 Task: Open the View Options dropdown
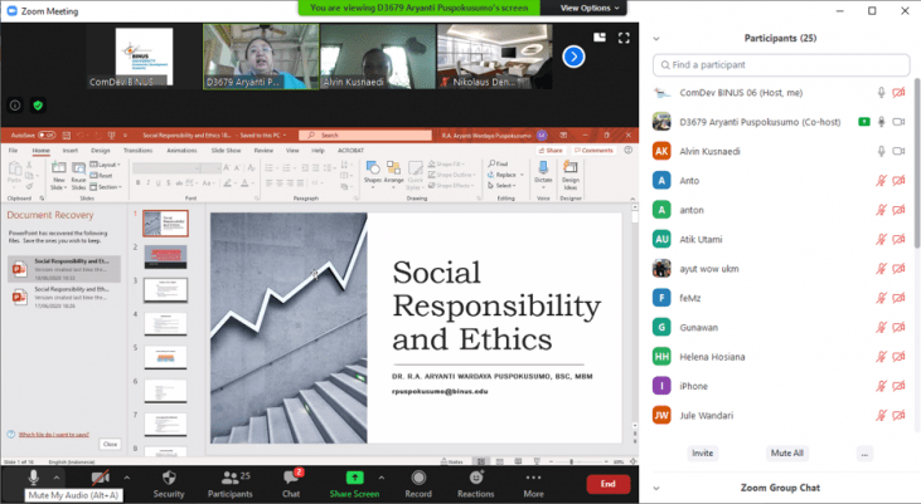coord(589,8)
